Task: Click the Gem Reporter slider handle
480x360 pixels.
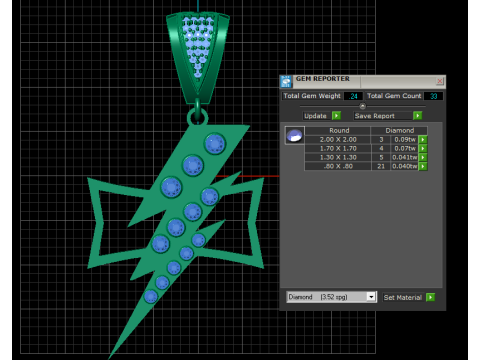Action: click(363, 106)
